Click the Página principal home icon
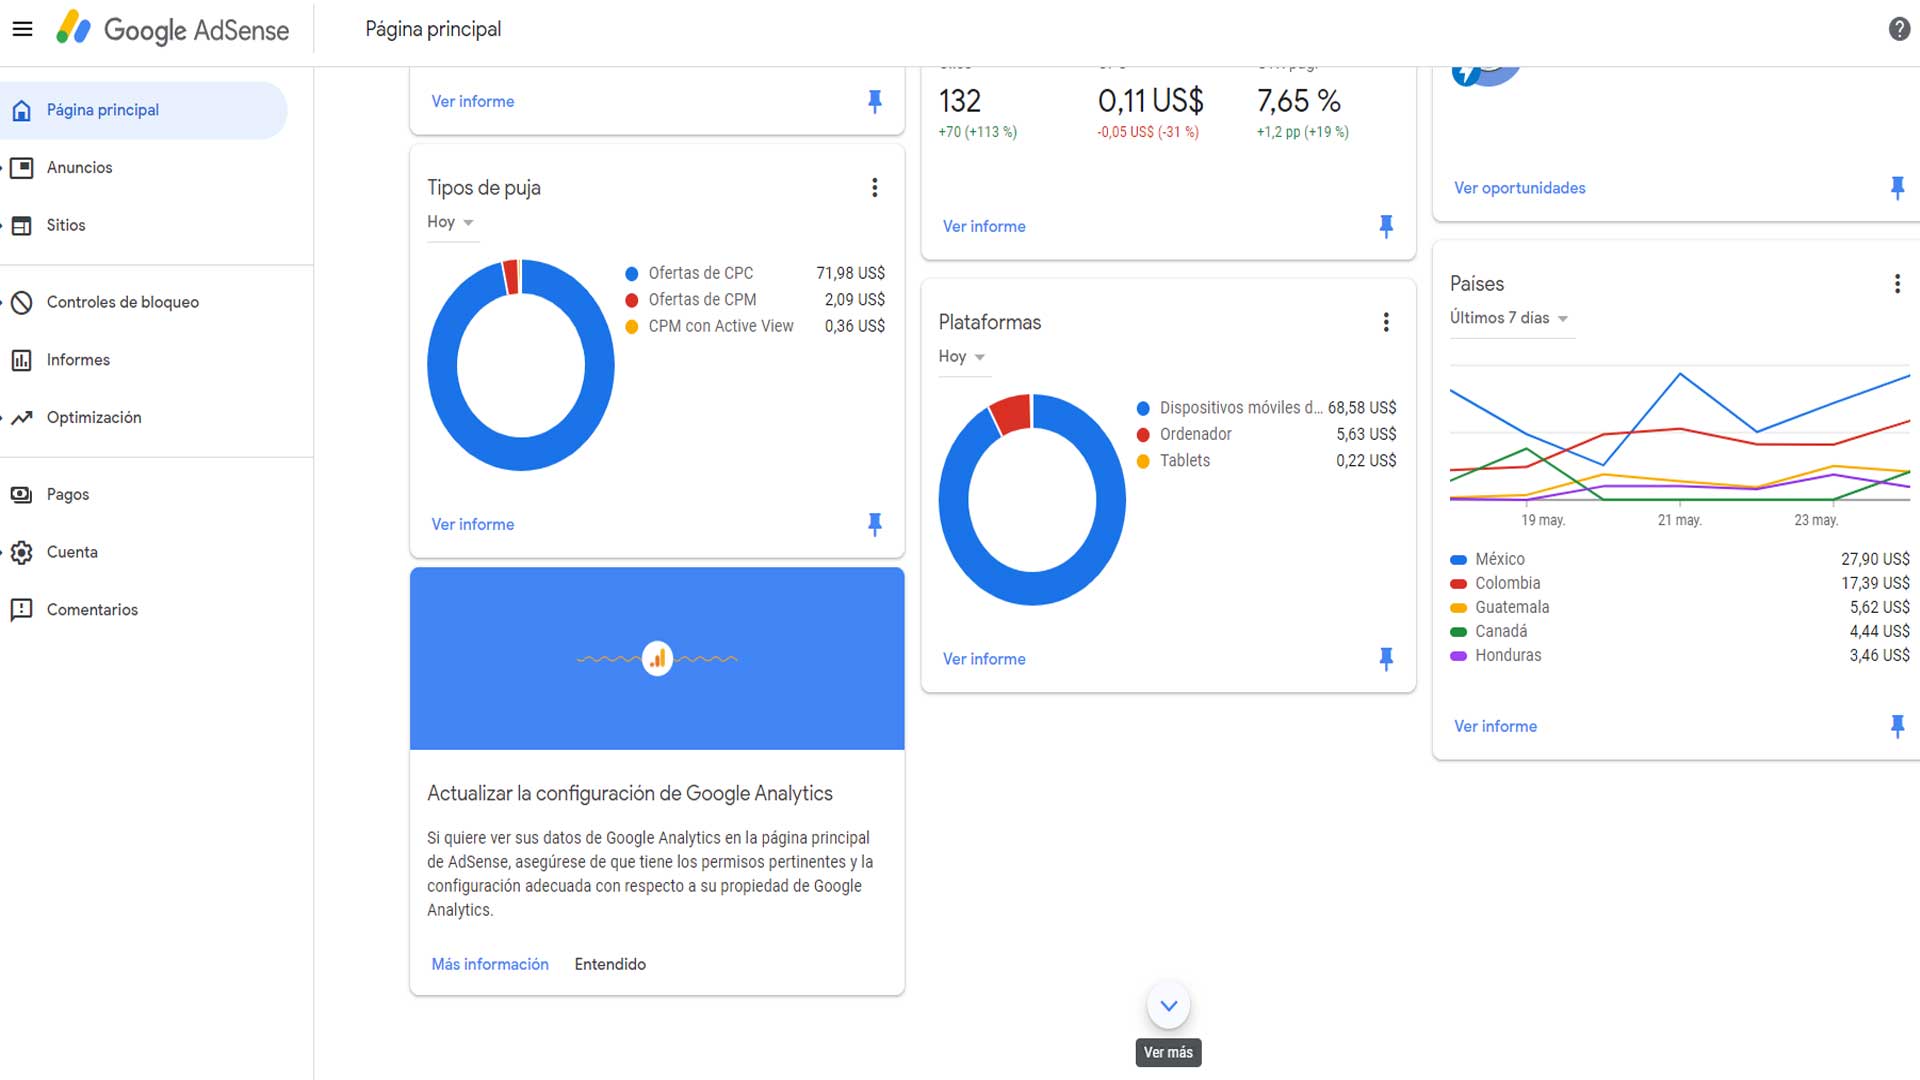Screen dimensions: 1920x1080 point(21,110)
